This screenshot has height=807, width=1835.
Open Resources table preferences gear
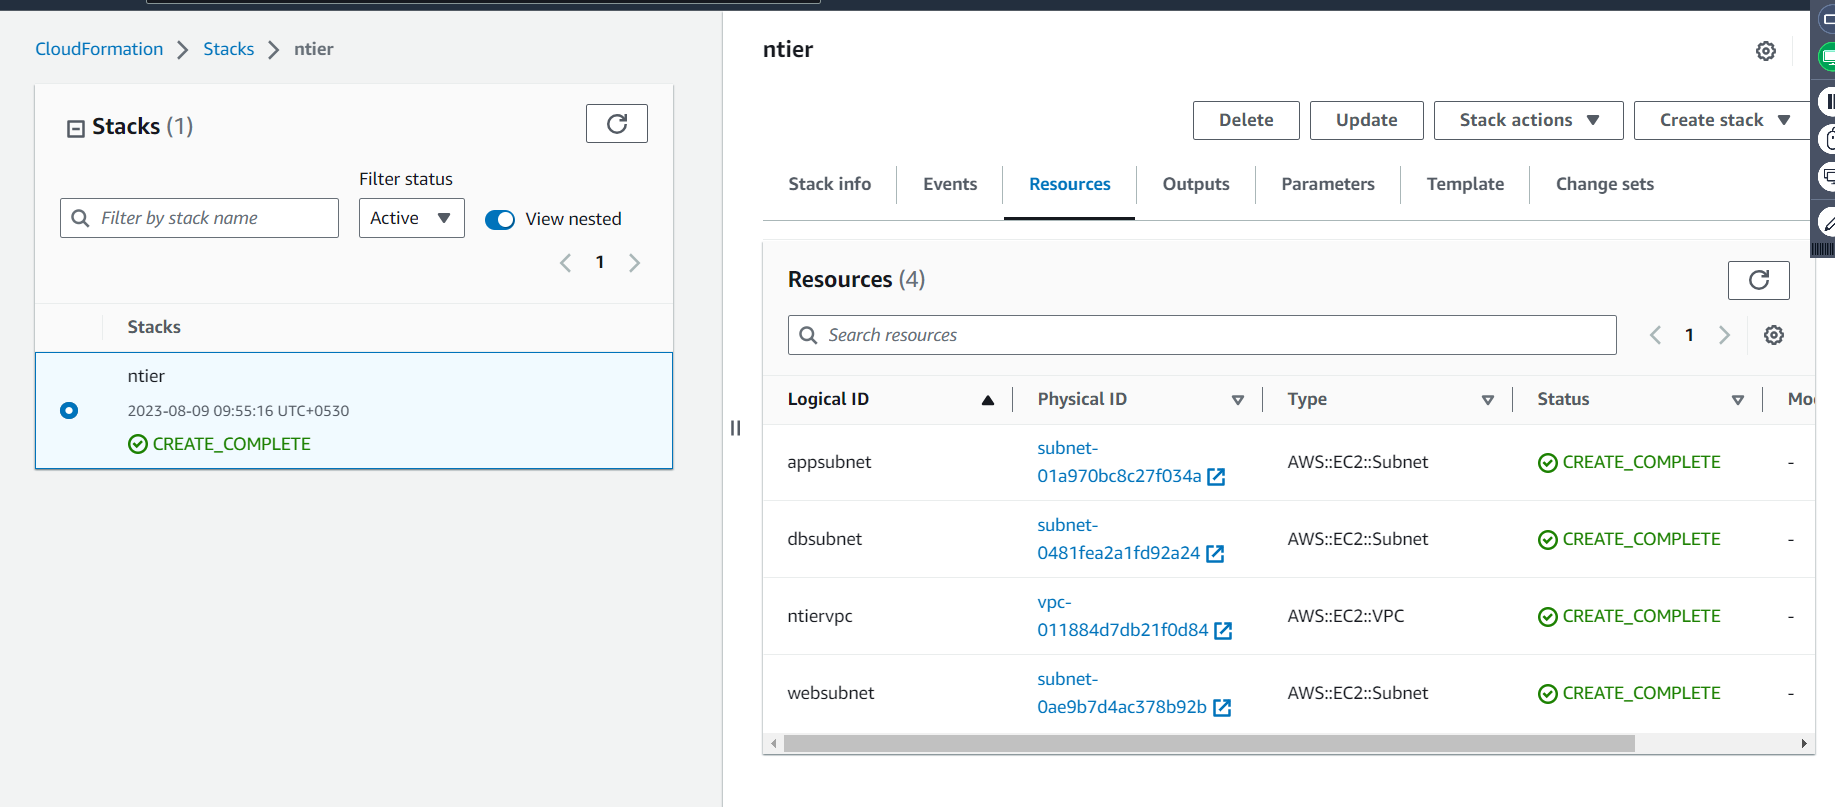[x=1774, y=335]
